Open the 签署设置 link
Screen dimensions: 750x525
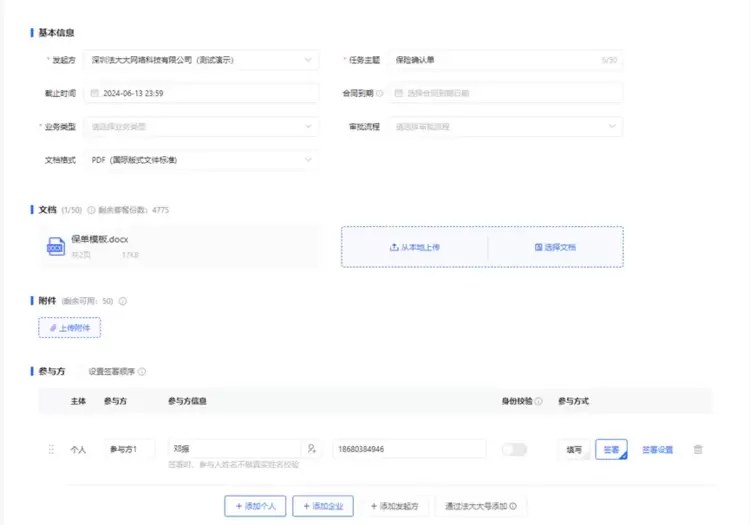pos(657,450)
